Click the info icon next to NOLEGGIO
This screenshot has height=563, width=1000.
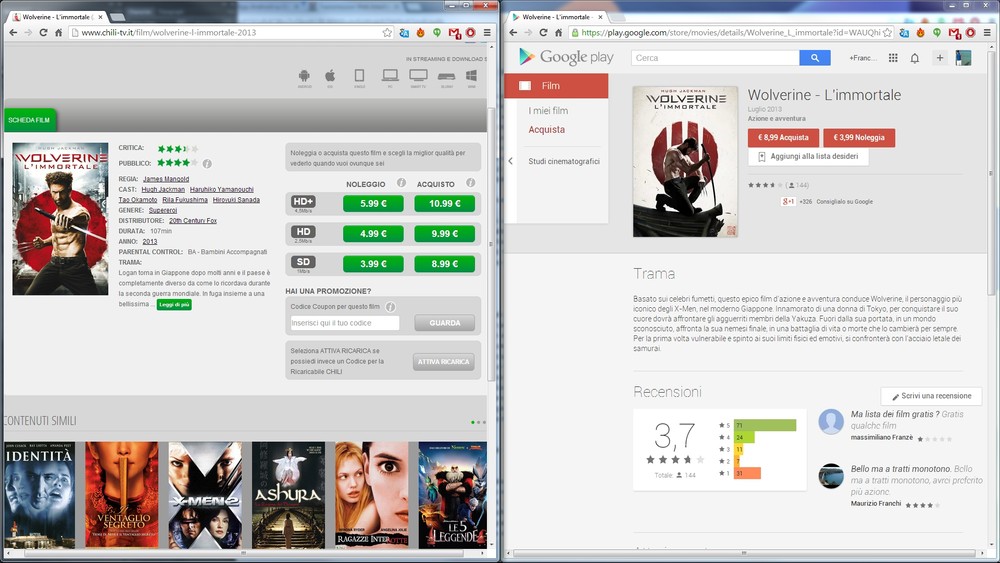(400, 184)
